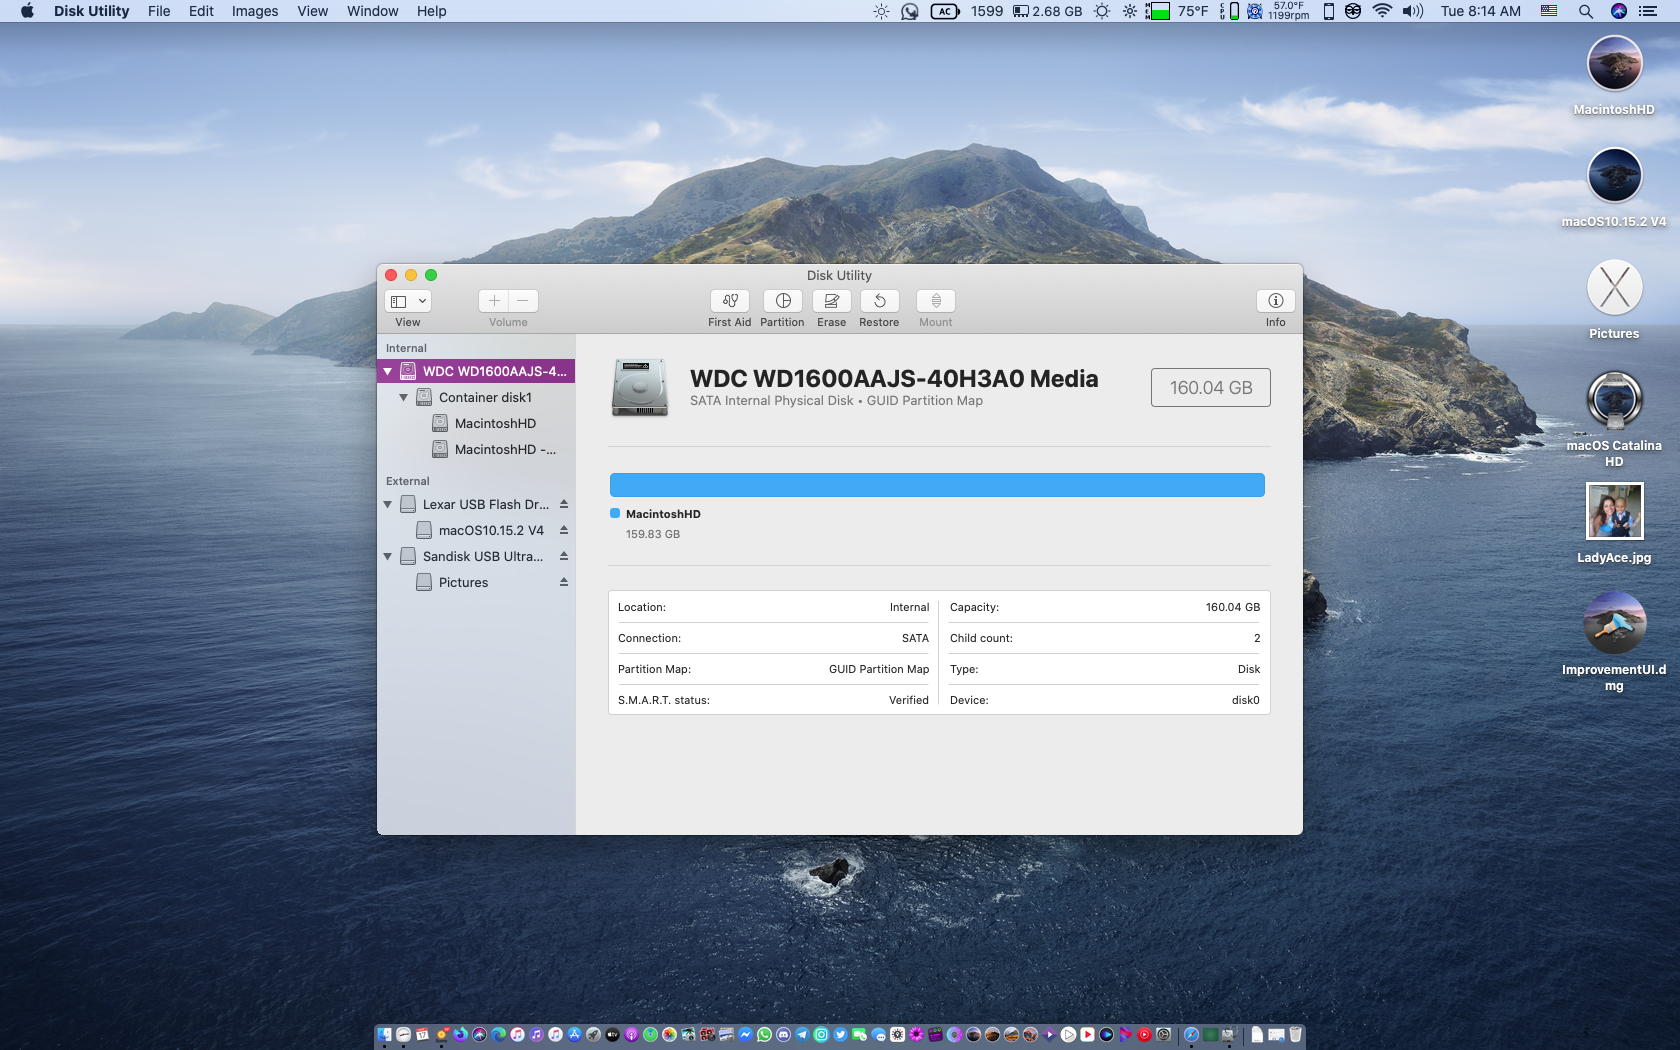
Task: Click the 2.68 GB memory status item
Action: [x=1047, y=11]
